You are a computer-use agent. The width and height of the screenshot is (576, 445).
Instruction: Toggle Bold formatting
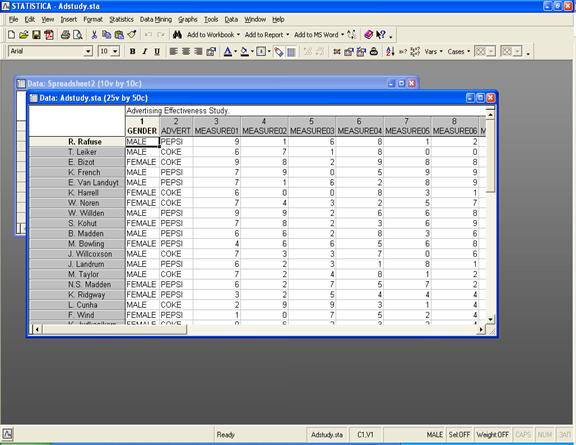(133, 51)
